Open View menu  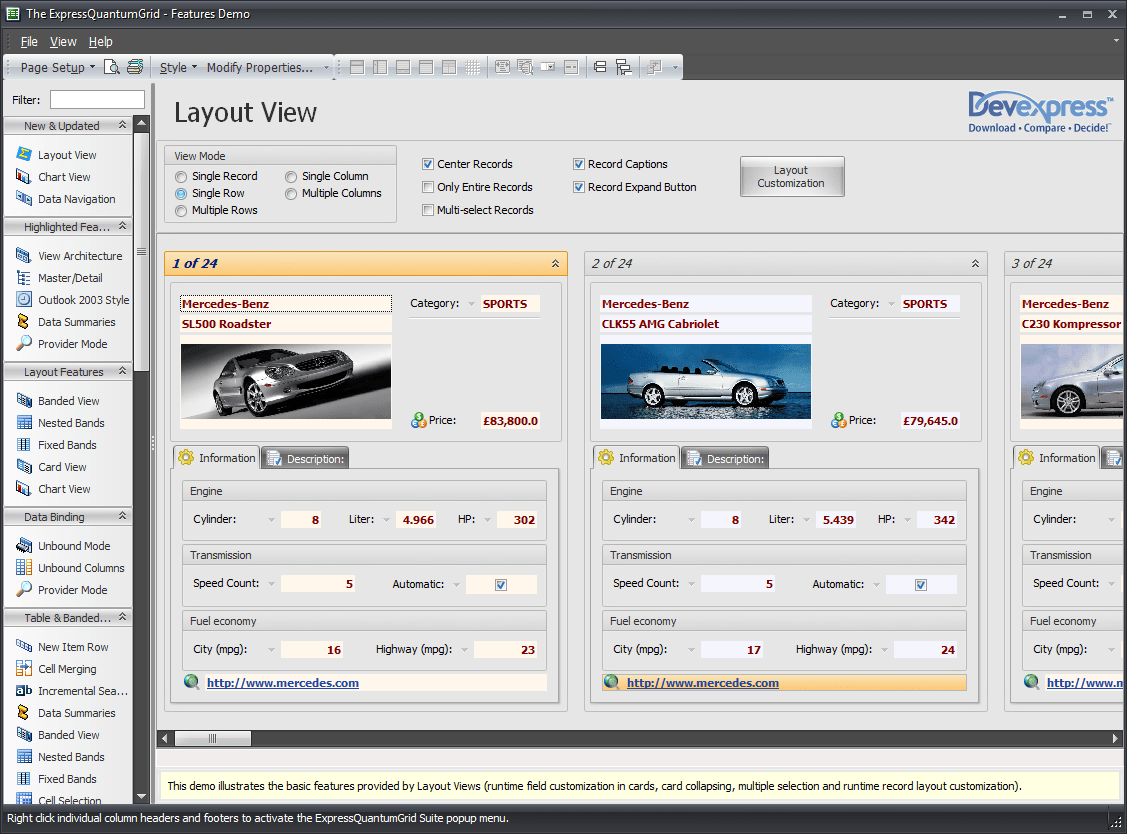coord(63,42)
